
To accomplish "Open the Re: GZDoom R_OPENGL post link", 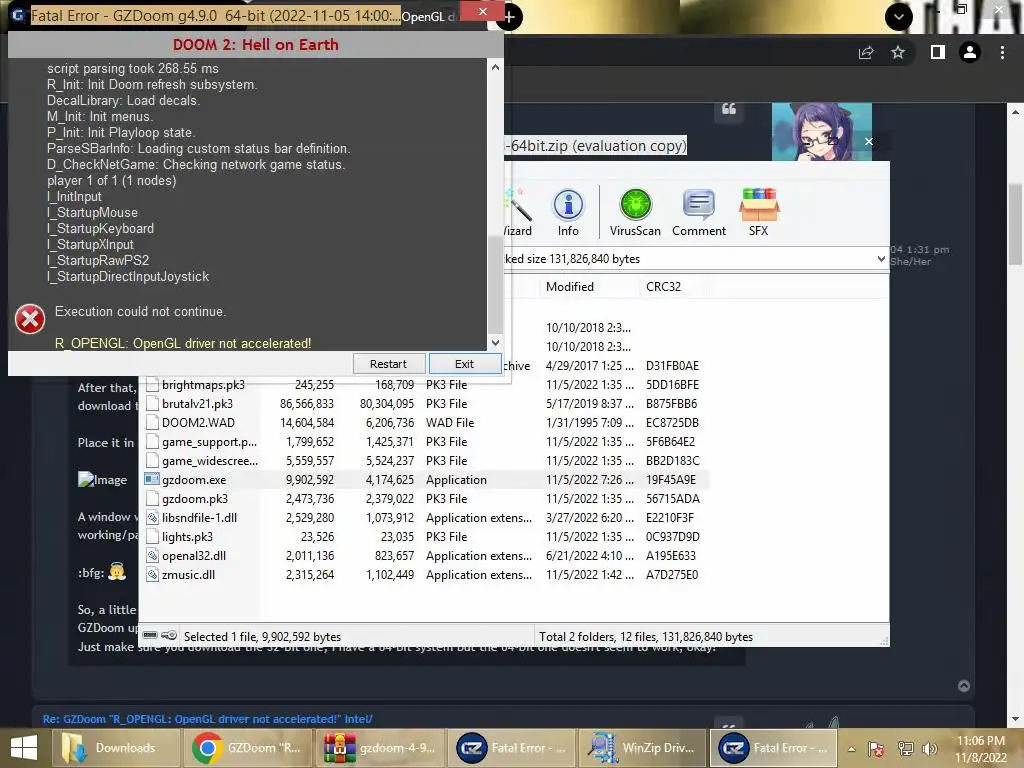I will click(208, 719).
